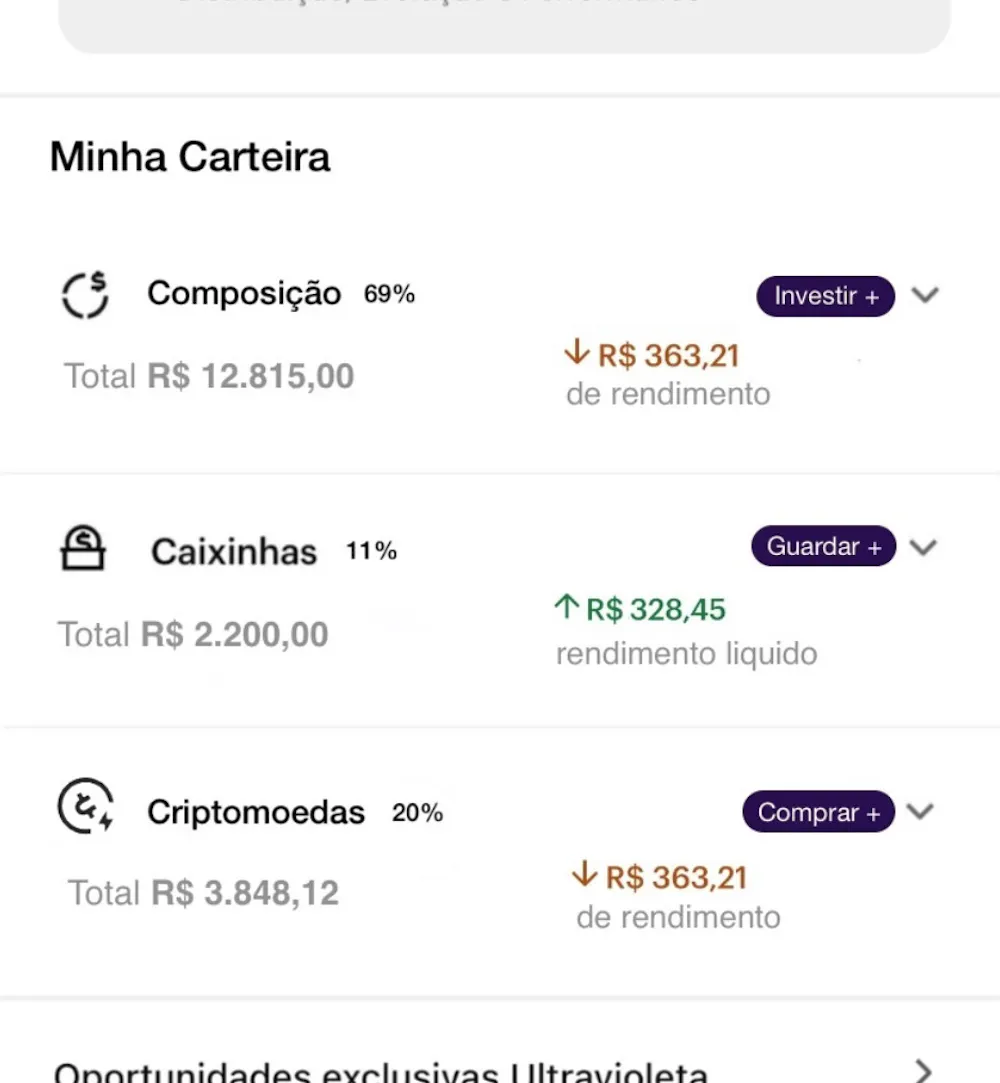Screen dimensions: 1000x1083
Task: Select the Criptomoedas label
Action: click(256, 812)
